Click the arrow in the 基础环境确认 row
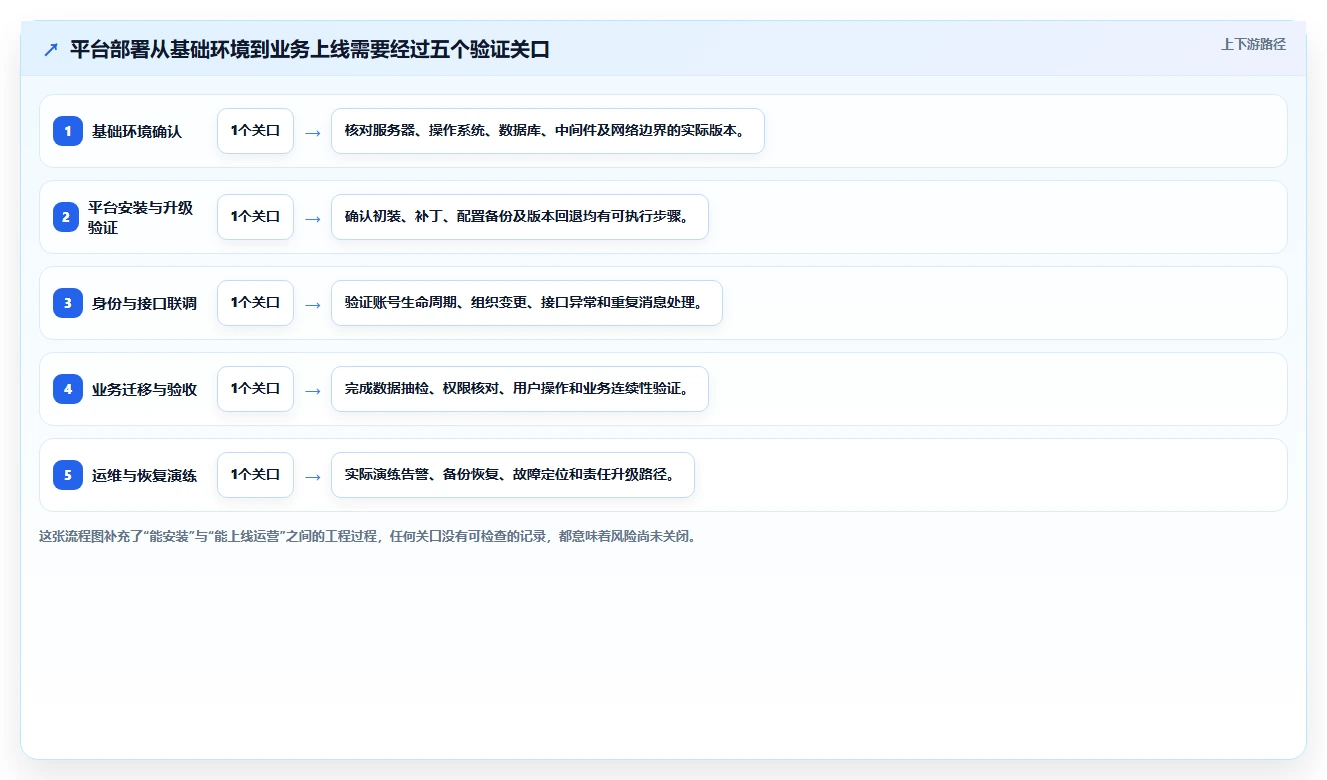The image size is (1327, 780). [x=313, y=132]
